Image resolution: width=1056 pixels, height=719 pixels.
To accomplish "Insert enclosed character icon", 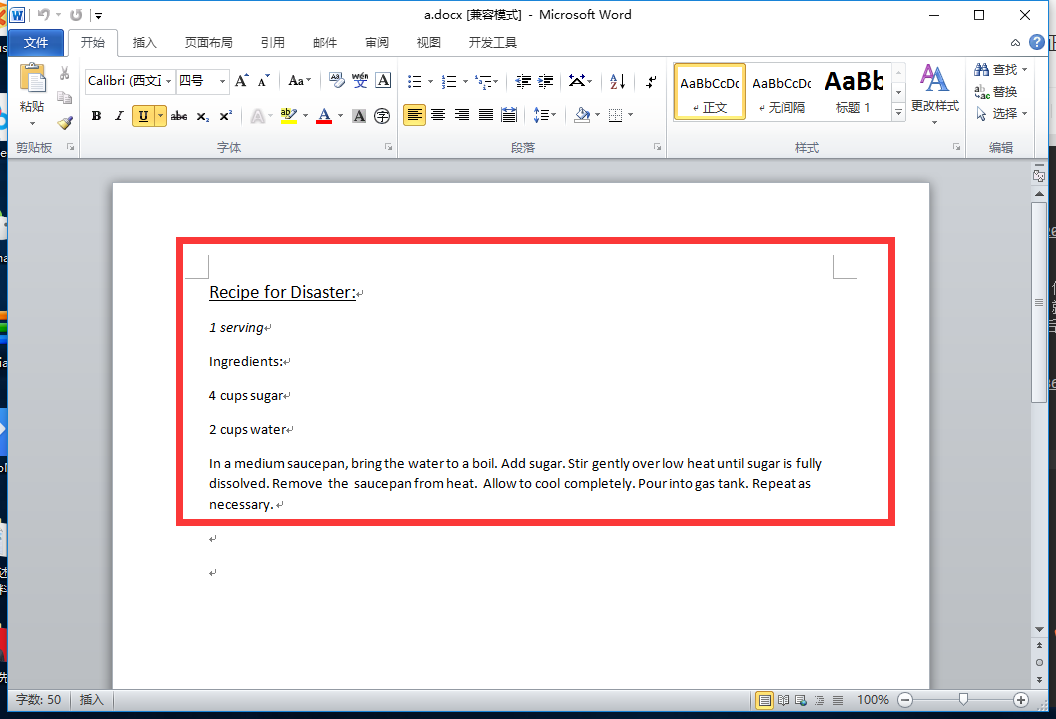I will point(382,116).
